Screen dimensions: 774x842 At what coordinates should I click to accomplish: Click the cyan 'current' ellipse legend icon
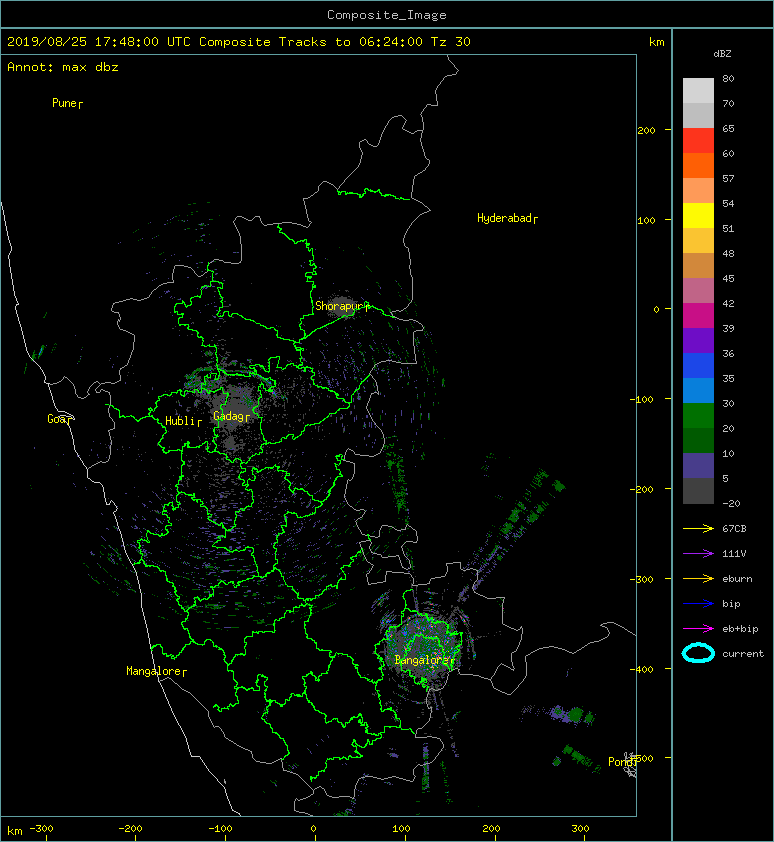[698, 653]
